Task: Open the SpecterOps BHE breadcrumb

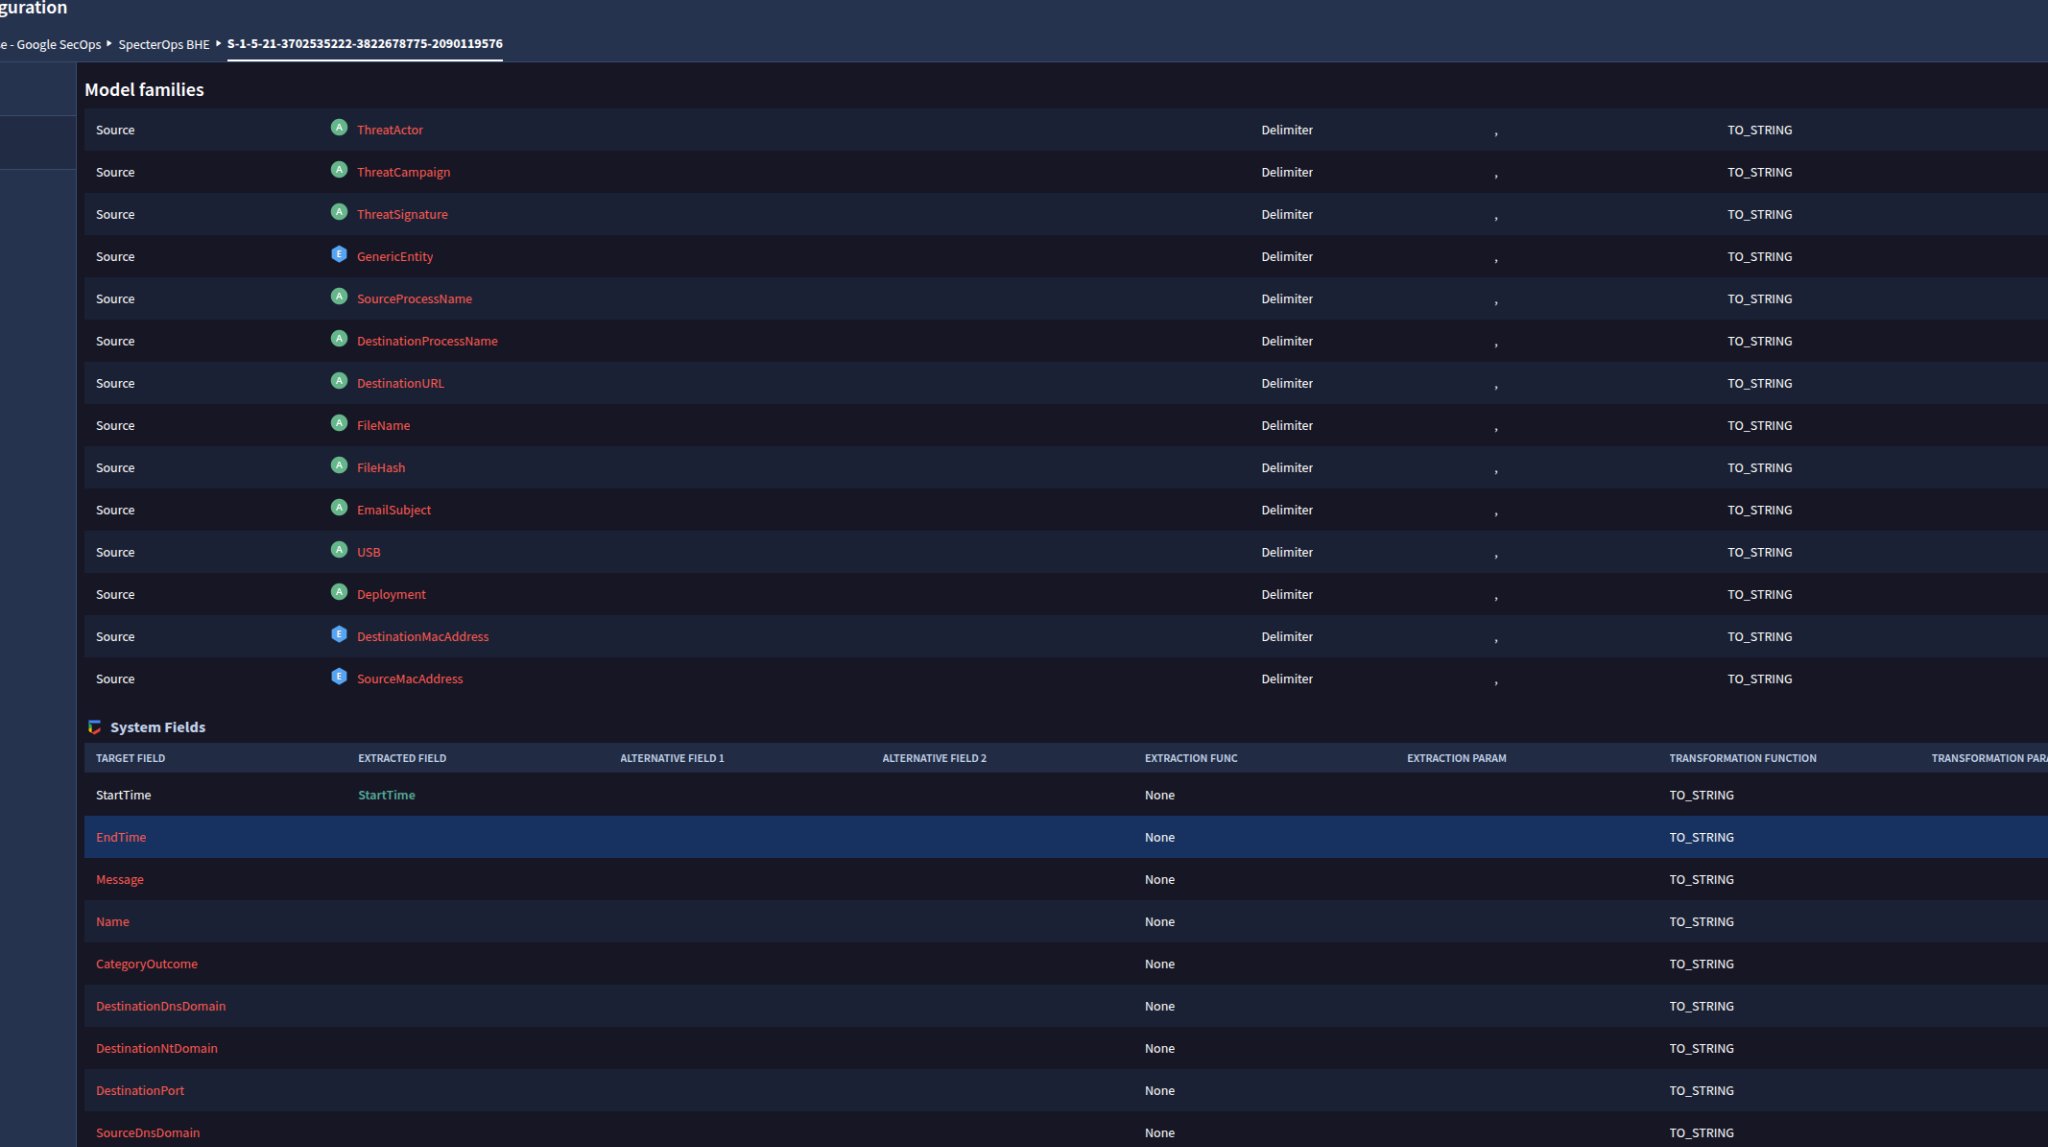Action: [x=164, y=44]
